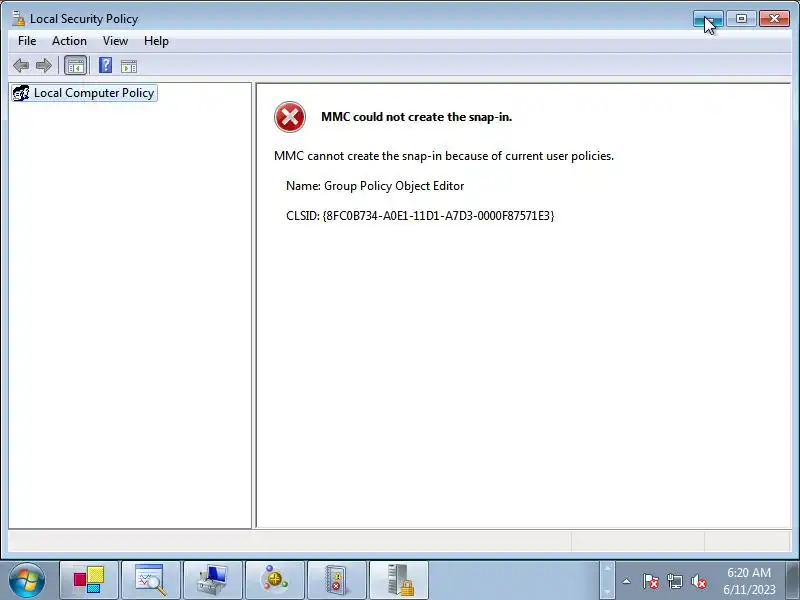
Task: Open the View menu
Action: tap(115, 41)
